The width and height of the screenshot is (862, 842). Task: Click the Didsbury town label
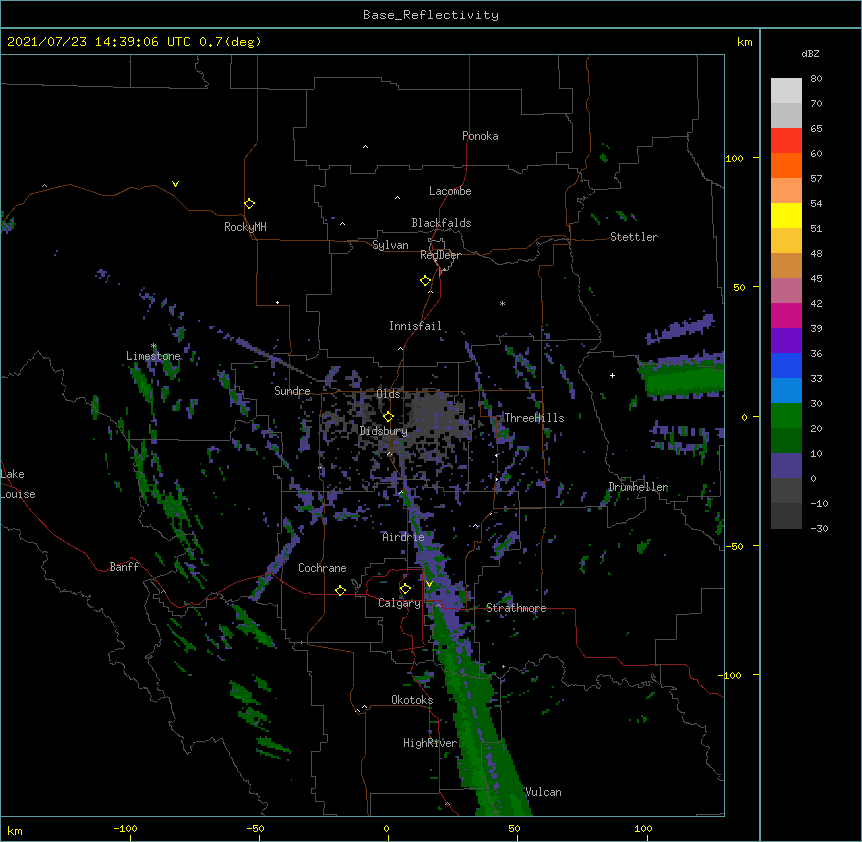[384, 431]
